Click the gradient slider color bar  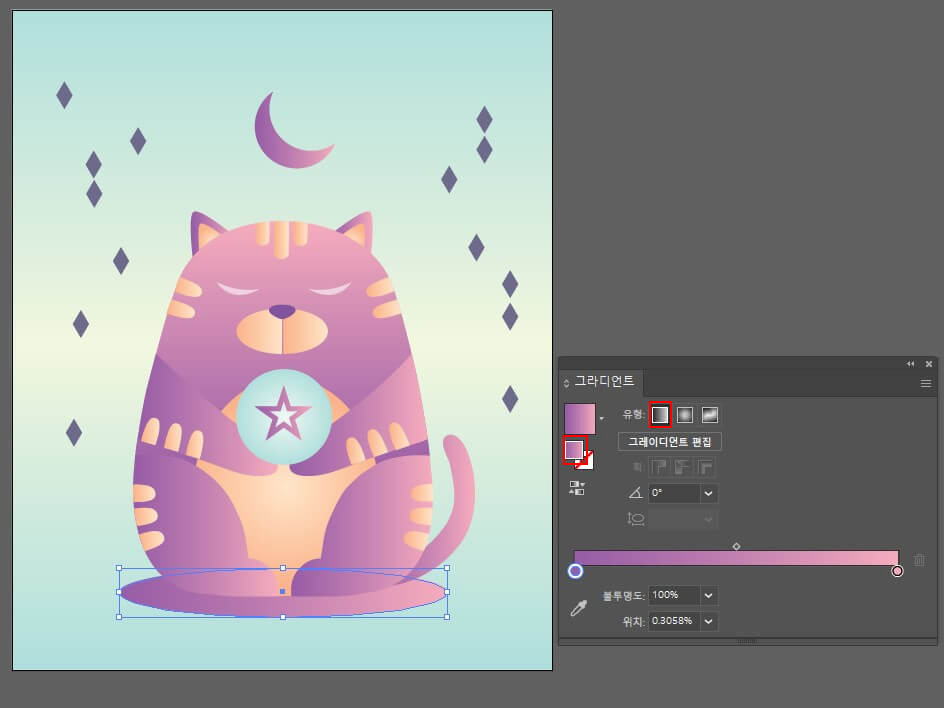pos(736,557)
